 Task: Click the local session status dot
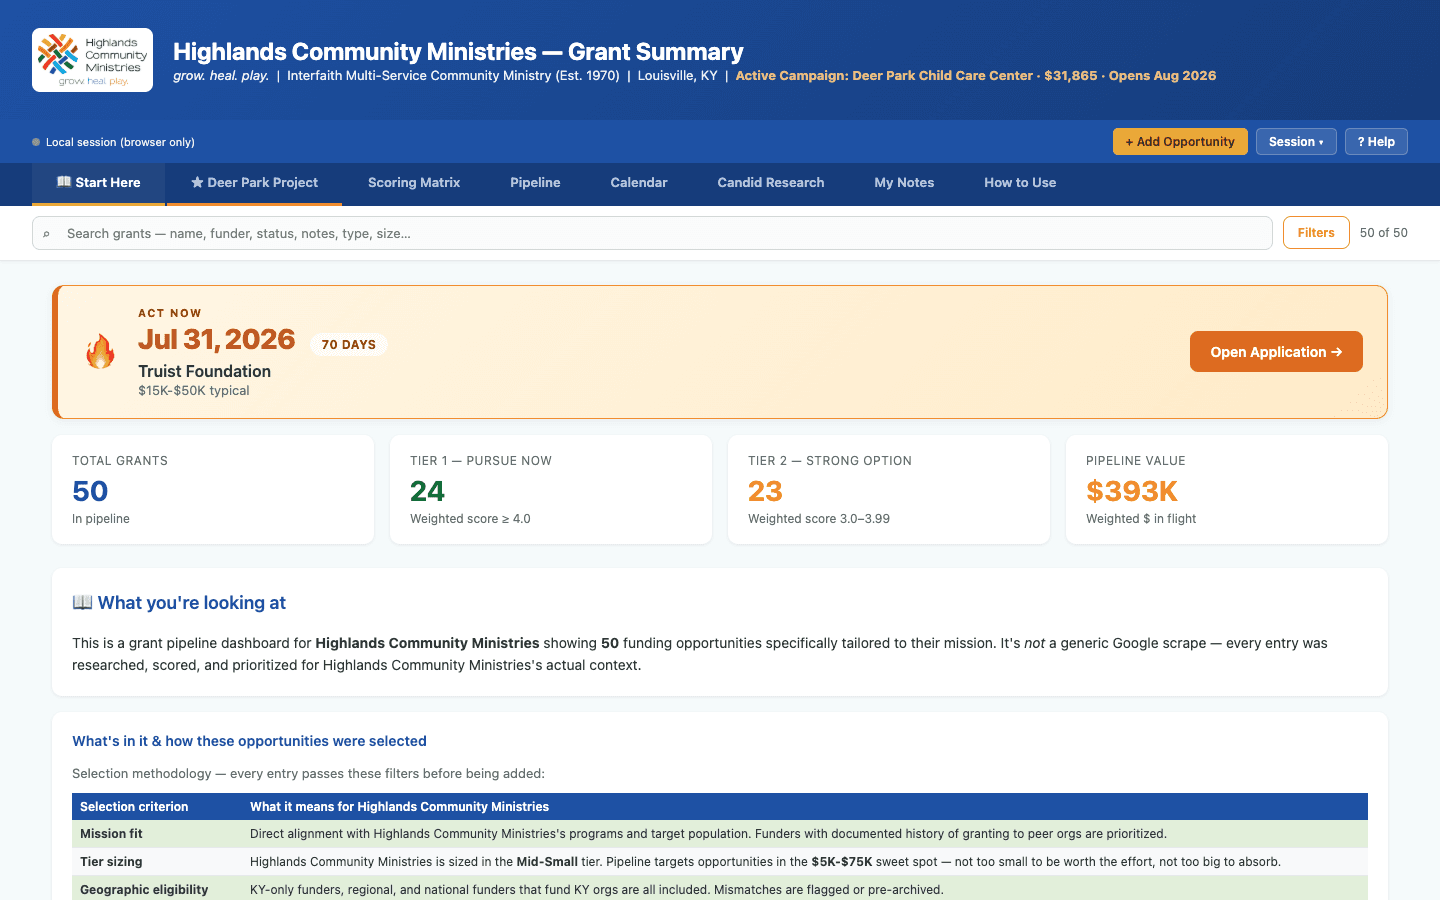coord(36,142)
